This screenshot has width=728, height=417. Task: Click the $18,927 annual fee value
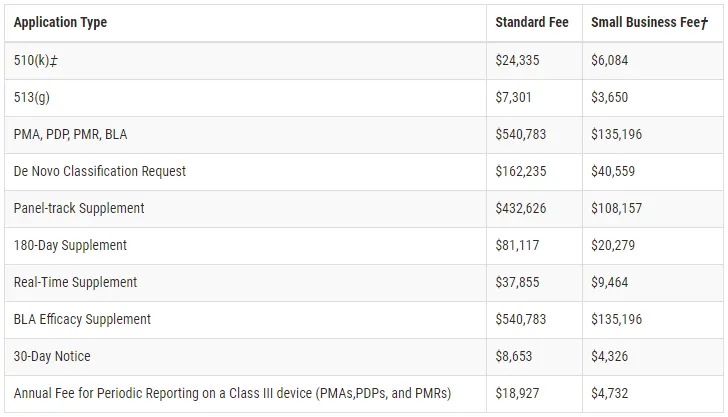tap(517, 393)
